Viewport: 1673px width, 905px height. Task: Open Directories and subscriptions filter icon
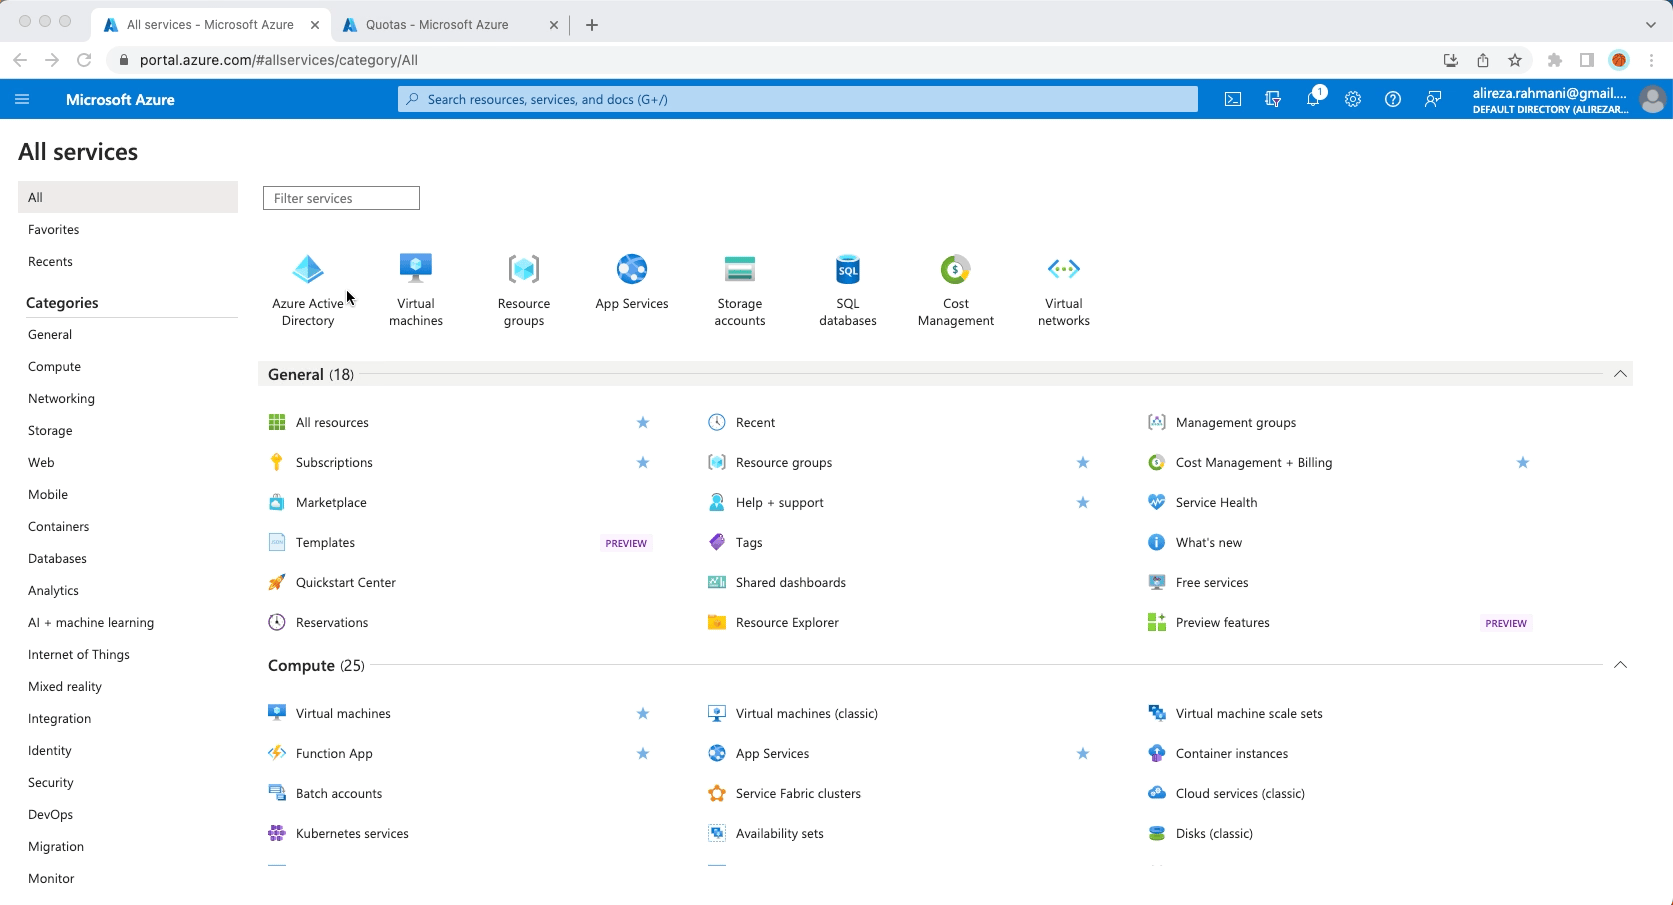(x=1273, y=99)
